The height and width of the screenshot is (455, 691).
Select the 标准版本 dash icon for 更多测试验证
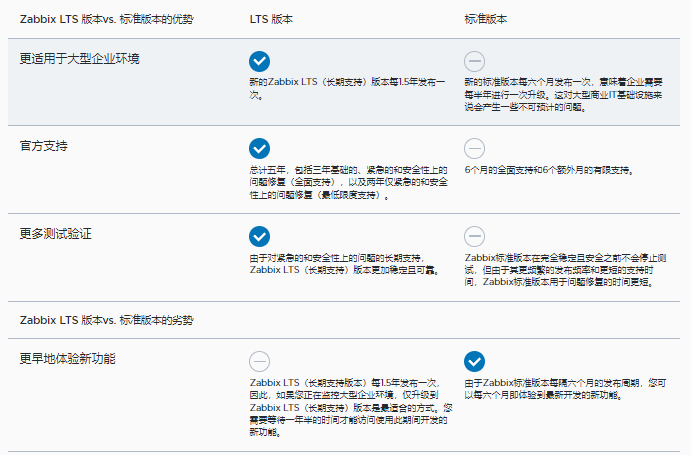point(475,236)
